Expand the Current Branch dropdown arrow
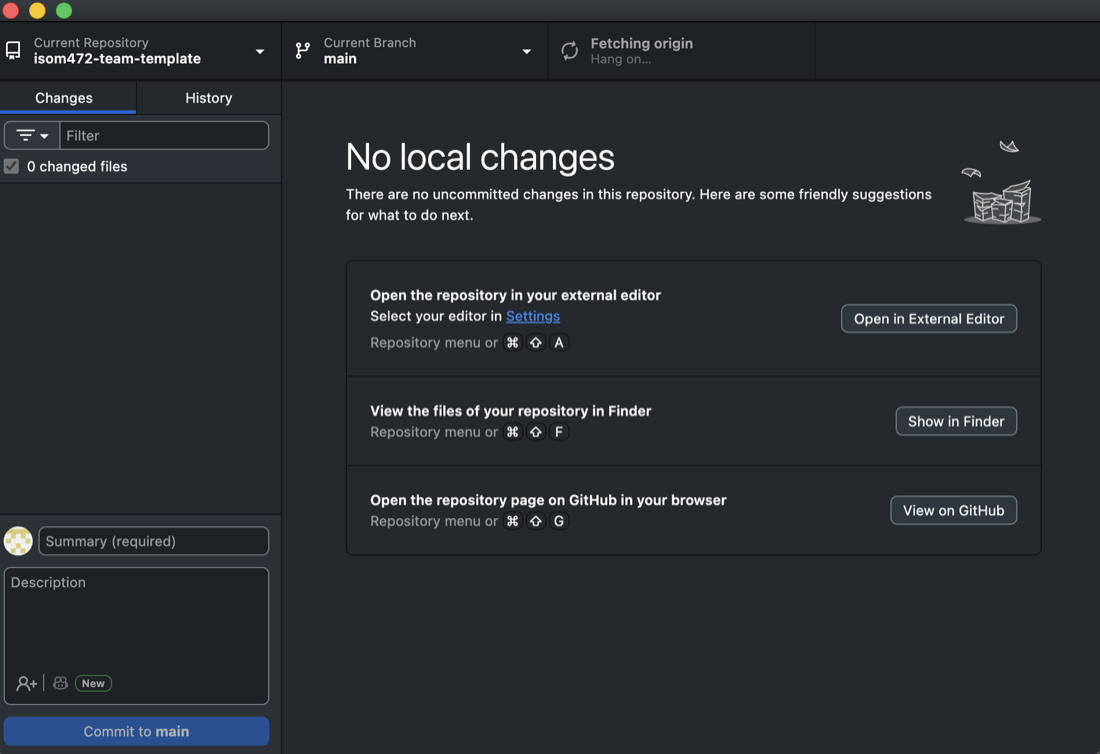Viewport: 1100px width, 754px height. point(526,51)
